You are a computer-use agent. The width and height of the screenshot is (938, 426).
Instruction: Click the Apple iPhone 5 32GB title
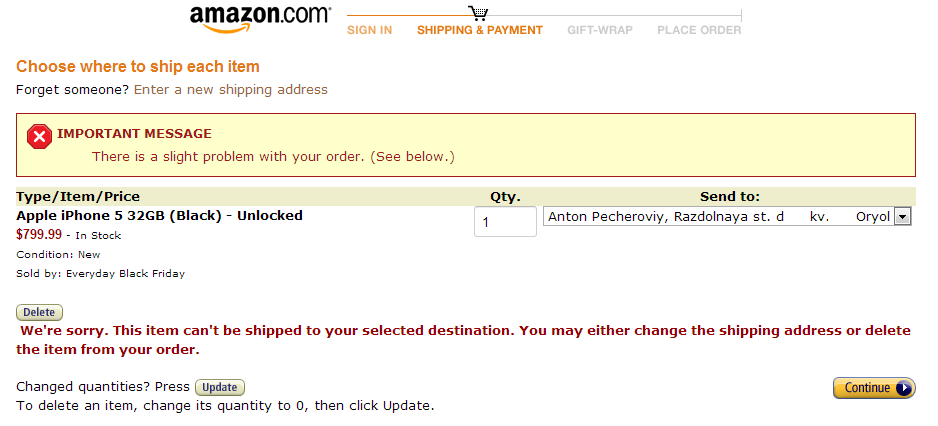pos(159,215)
